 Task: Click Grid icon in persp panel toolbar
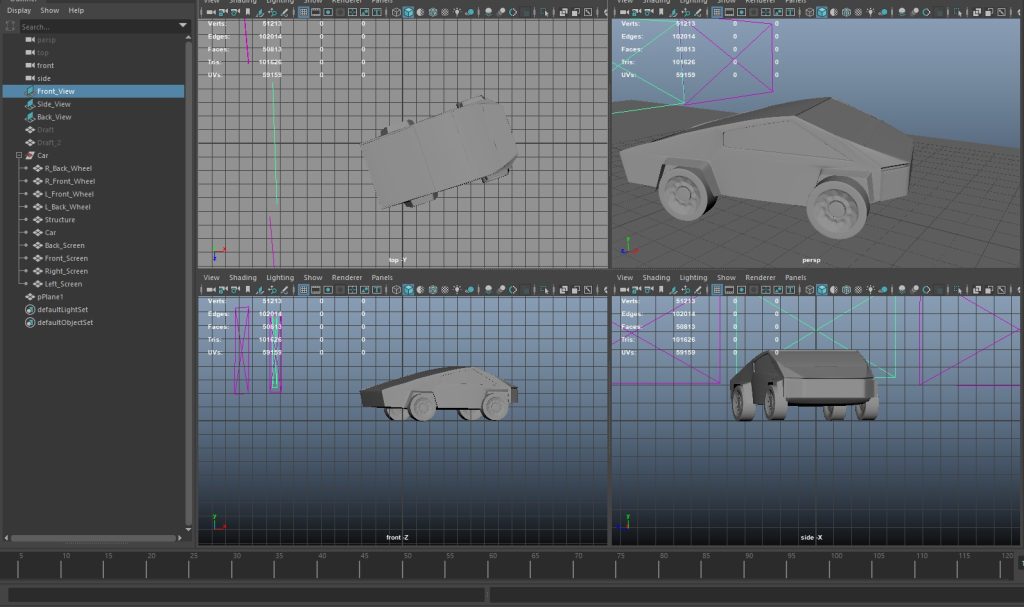(717, 12)
